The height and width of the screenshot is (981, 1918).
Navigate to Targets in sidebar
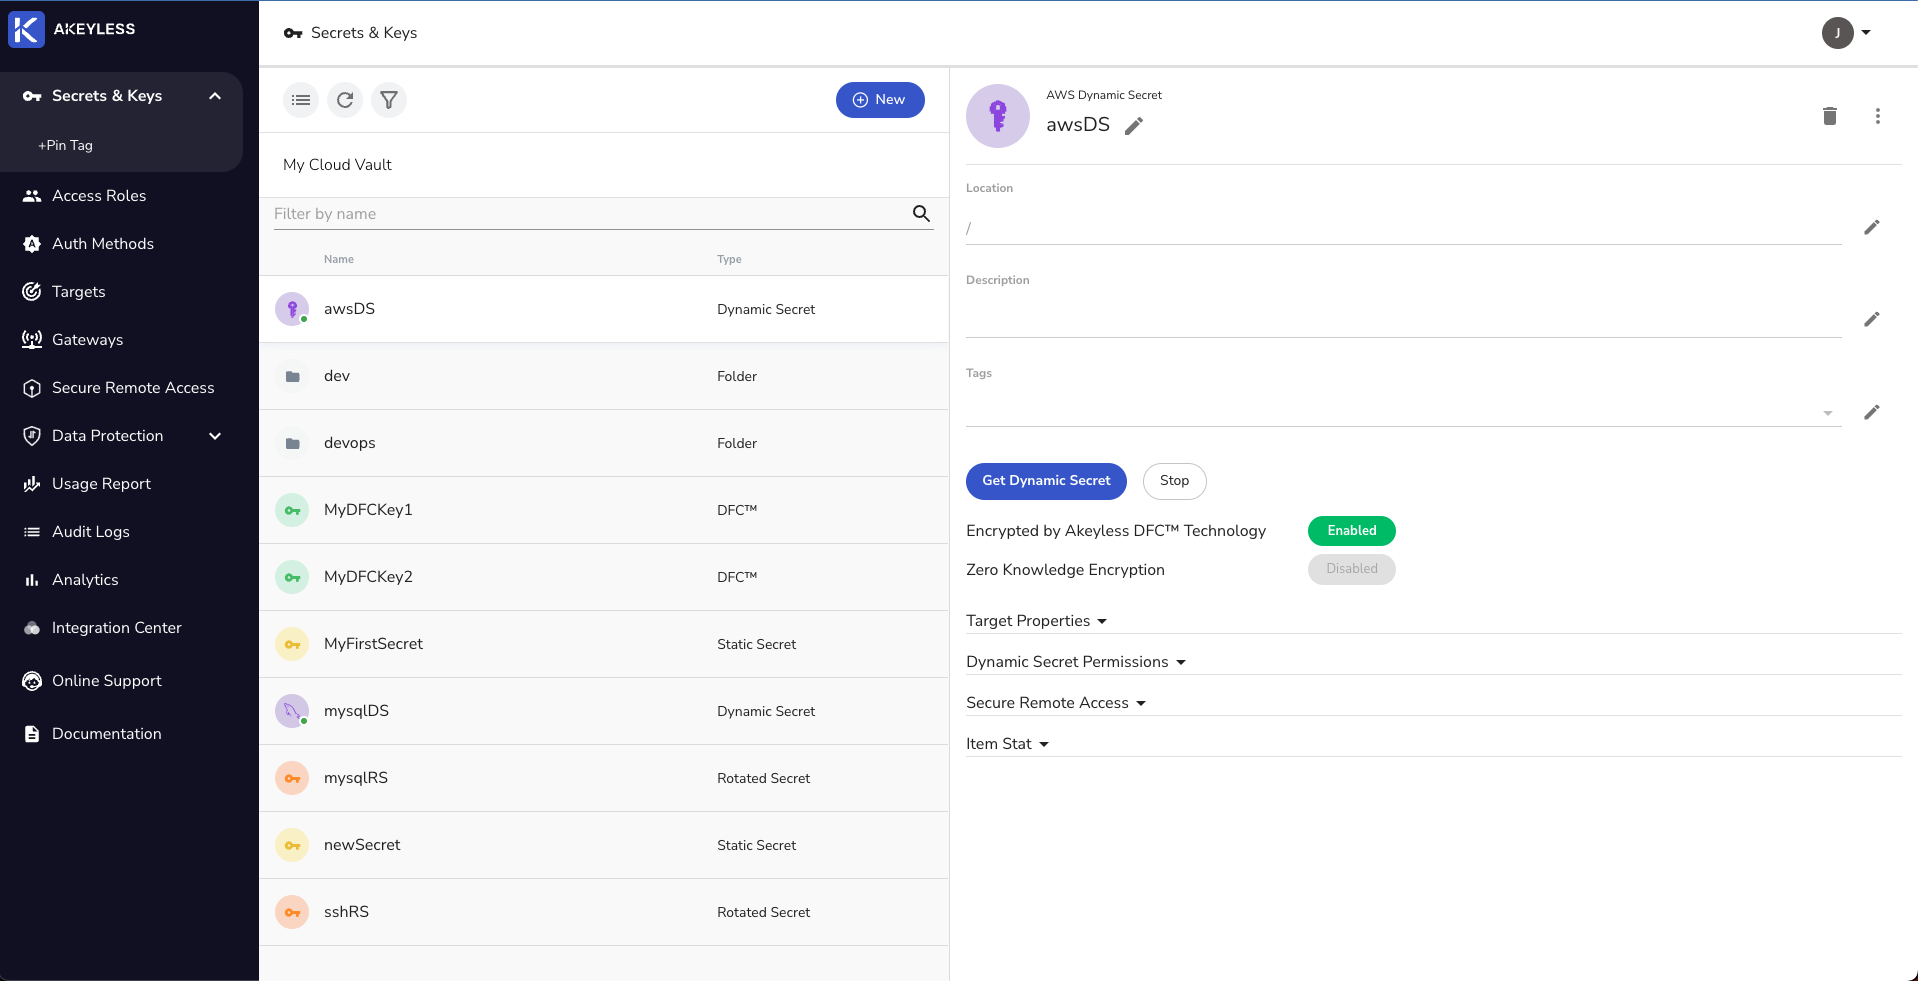[x=79, y=292]
